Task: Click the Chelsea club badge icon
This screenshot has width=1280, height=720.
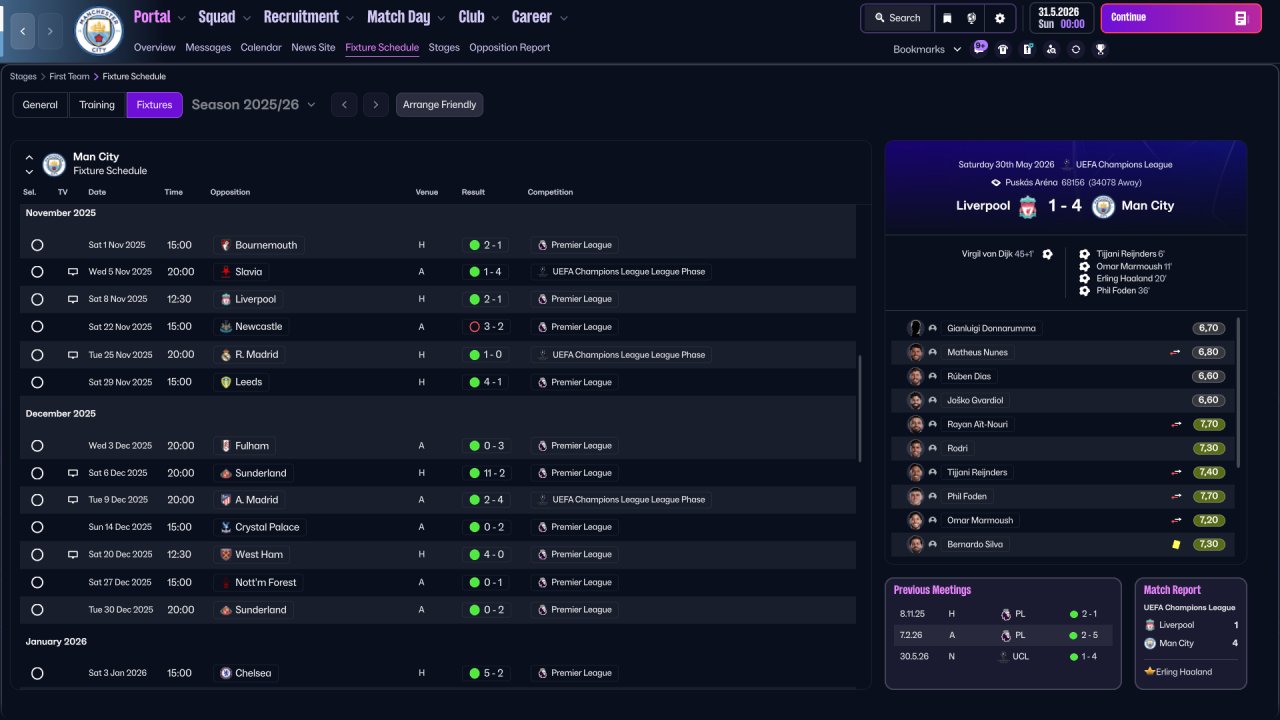Action: click(226, 674)
